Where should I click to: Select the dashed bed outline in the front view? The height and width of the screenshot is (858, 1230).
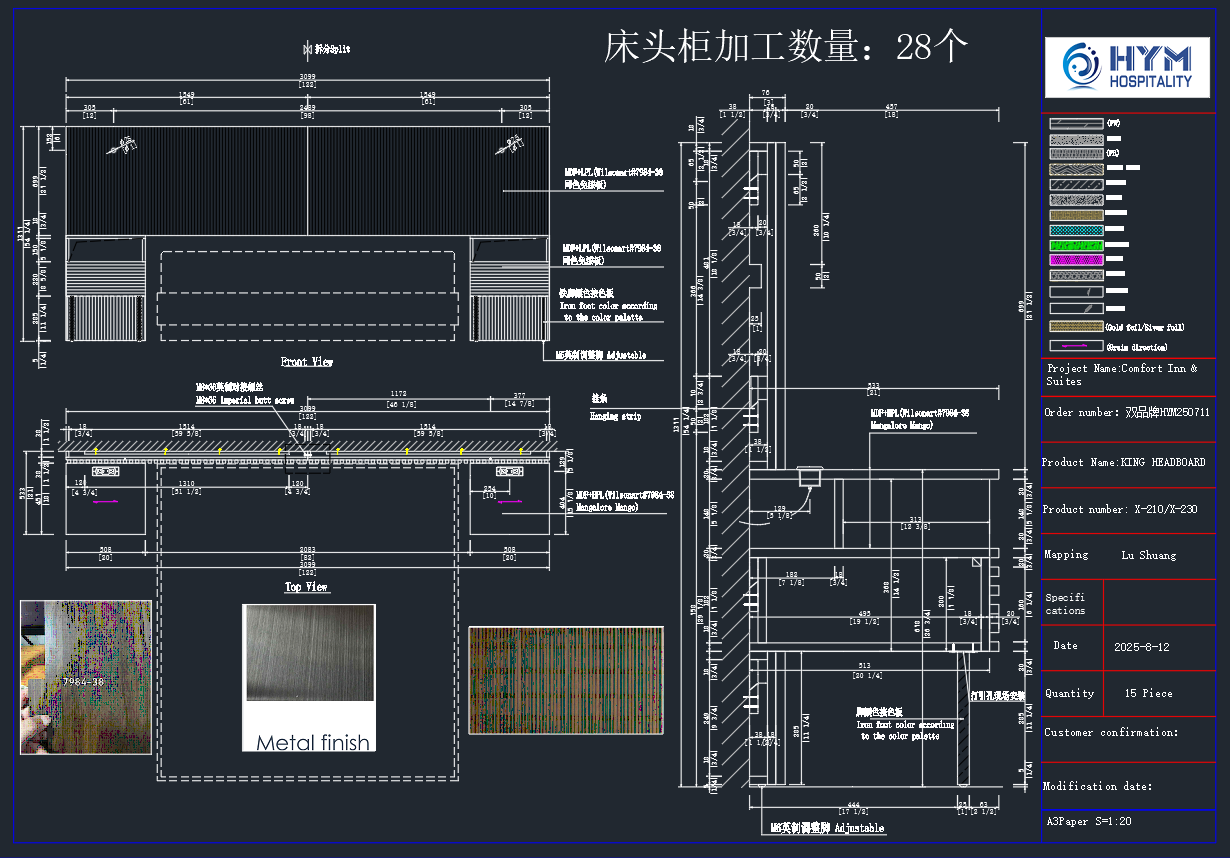[x=307, y=296]
